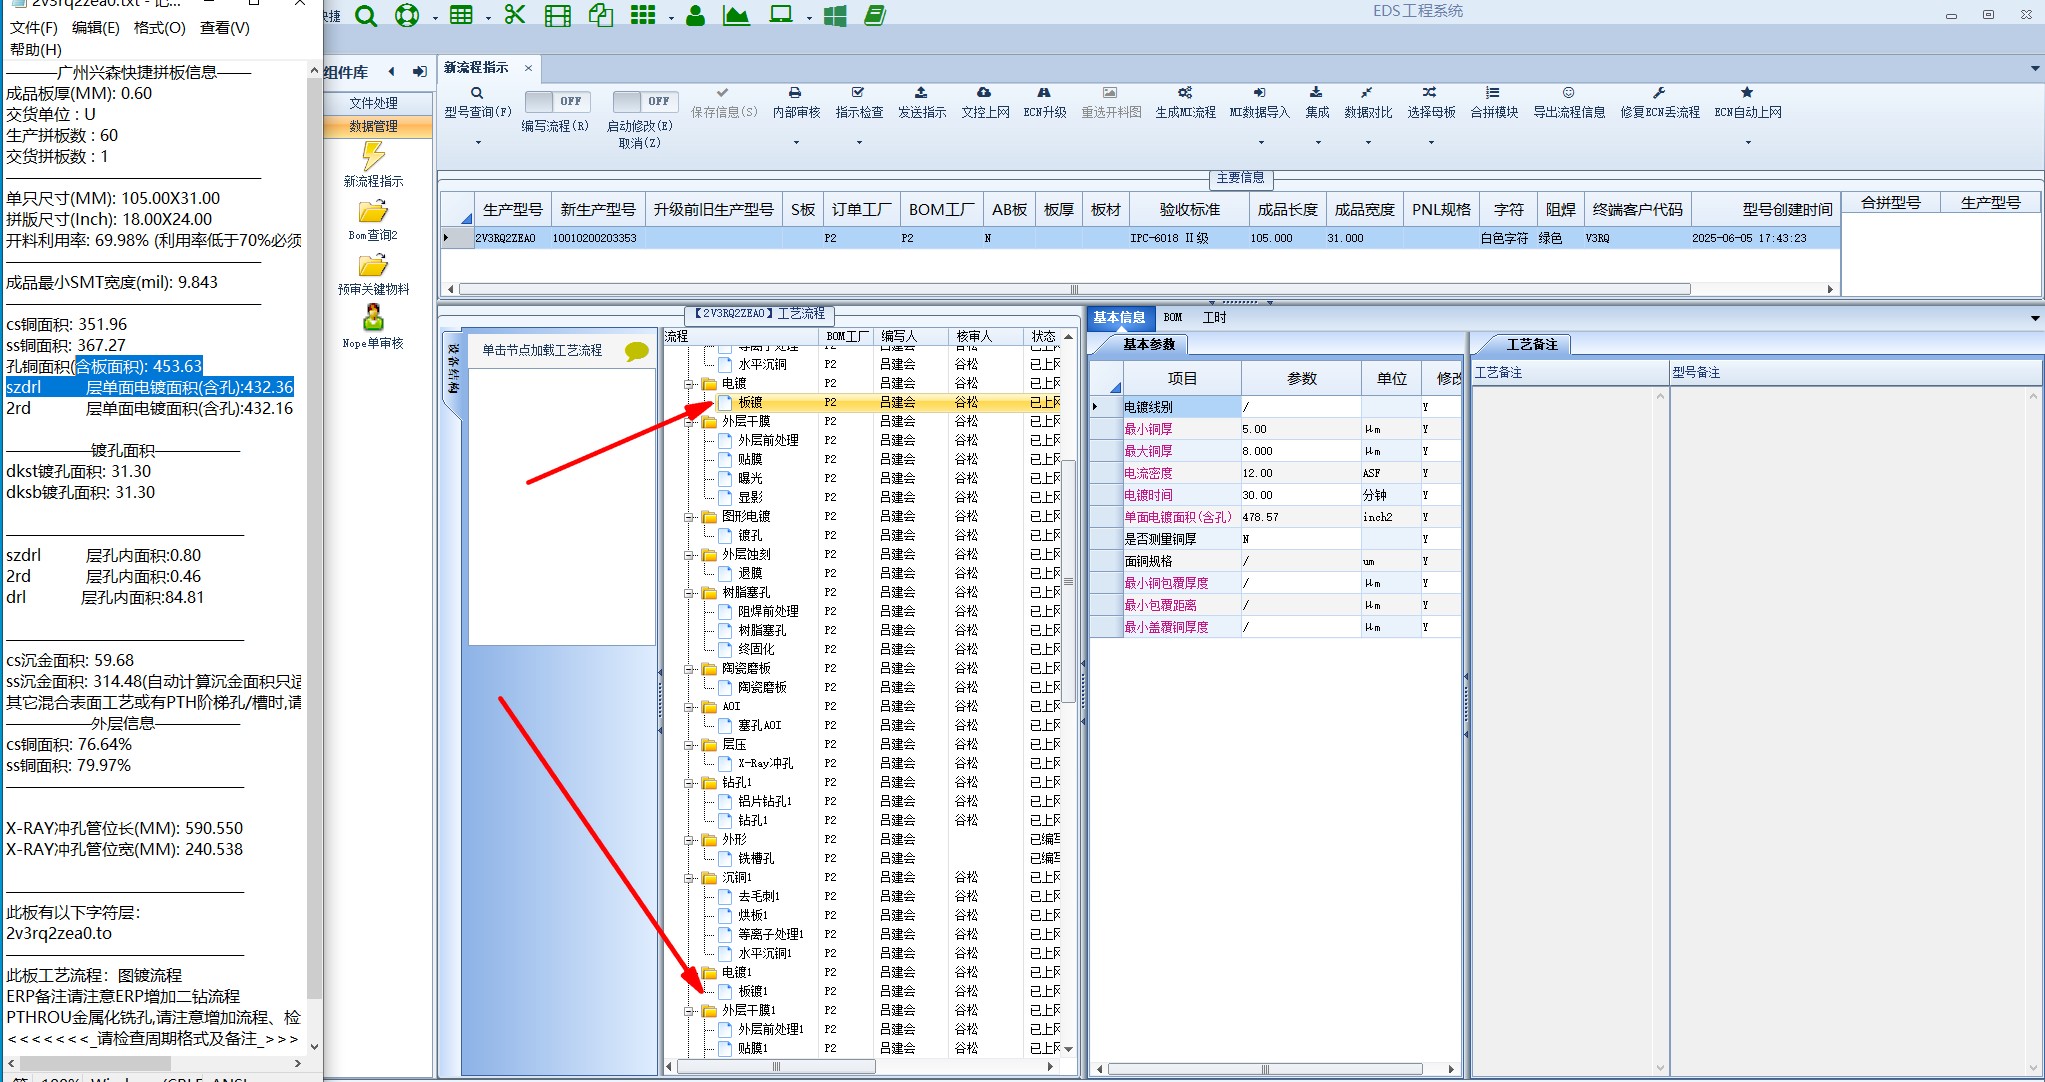Image resolution: width=2045 pixels, height=1082 pixels.
Task: Click the green film strip icon
Action: point(557,15)
